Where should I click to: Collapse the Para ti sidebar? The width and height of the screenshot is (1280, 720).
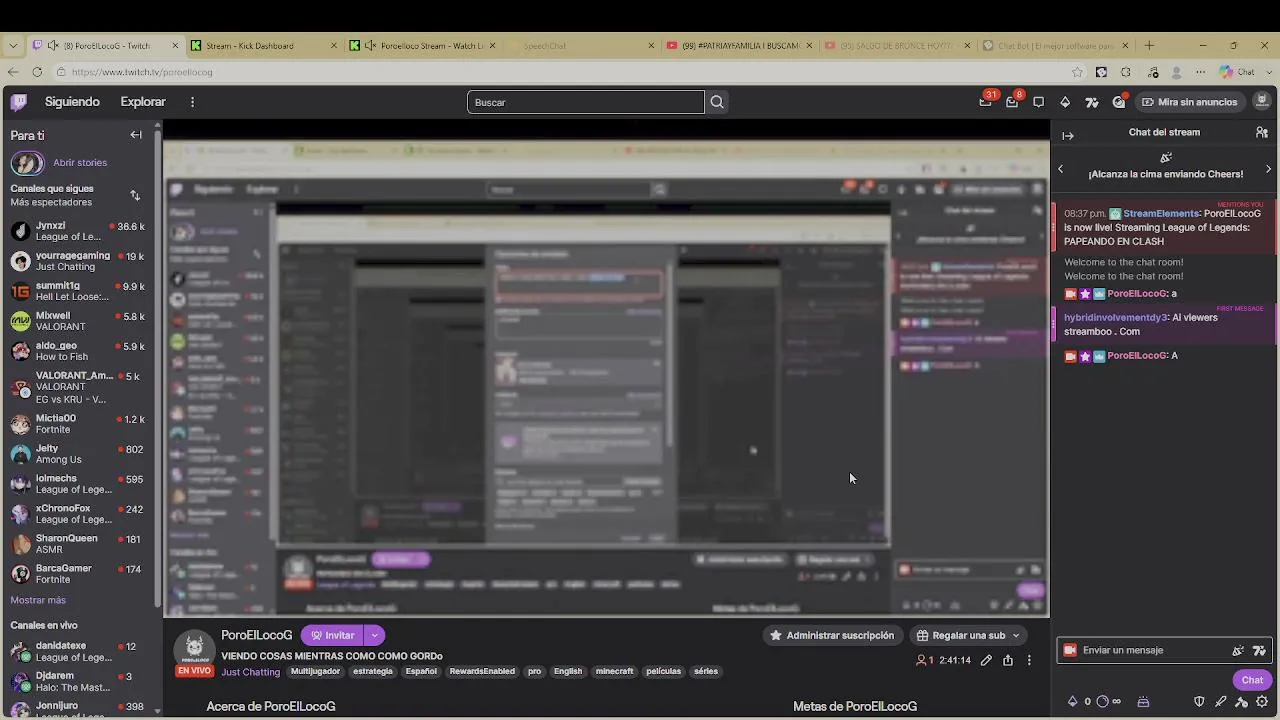(136, 135)
